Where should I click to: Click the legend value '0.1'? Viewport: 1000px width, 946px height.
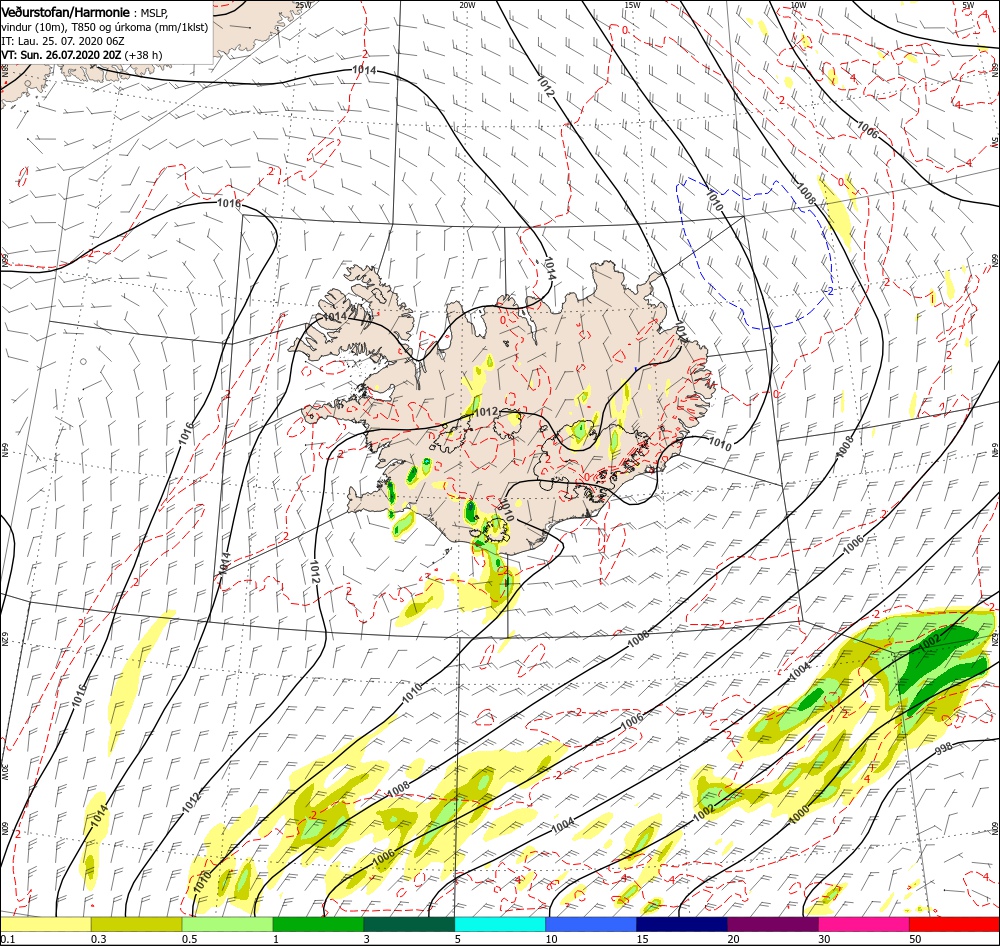click(8, 939)
